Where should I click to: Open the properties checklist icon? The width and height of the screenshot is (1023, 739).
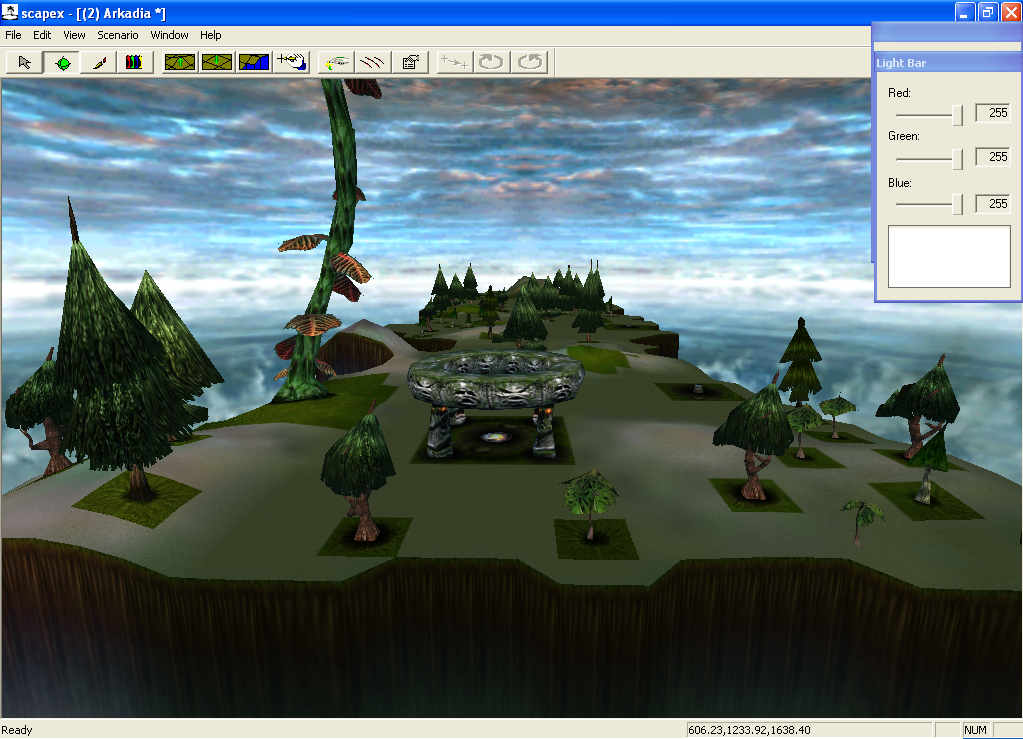coord(410,63)
